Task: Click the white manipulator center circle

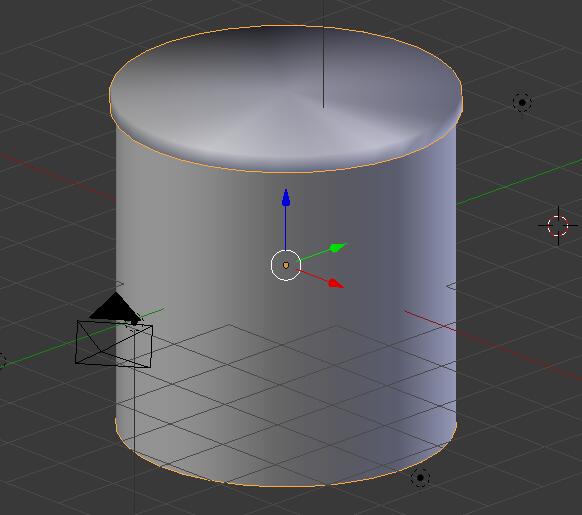Action: 285,265
